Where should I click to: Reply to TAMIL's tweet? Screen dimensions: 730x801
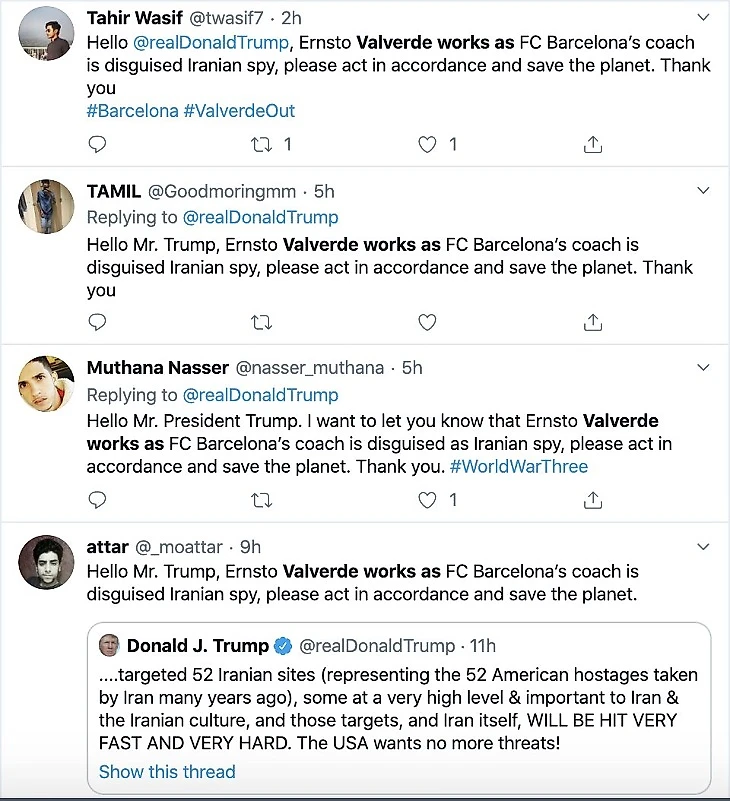pos(97,322)
